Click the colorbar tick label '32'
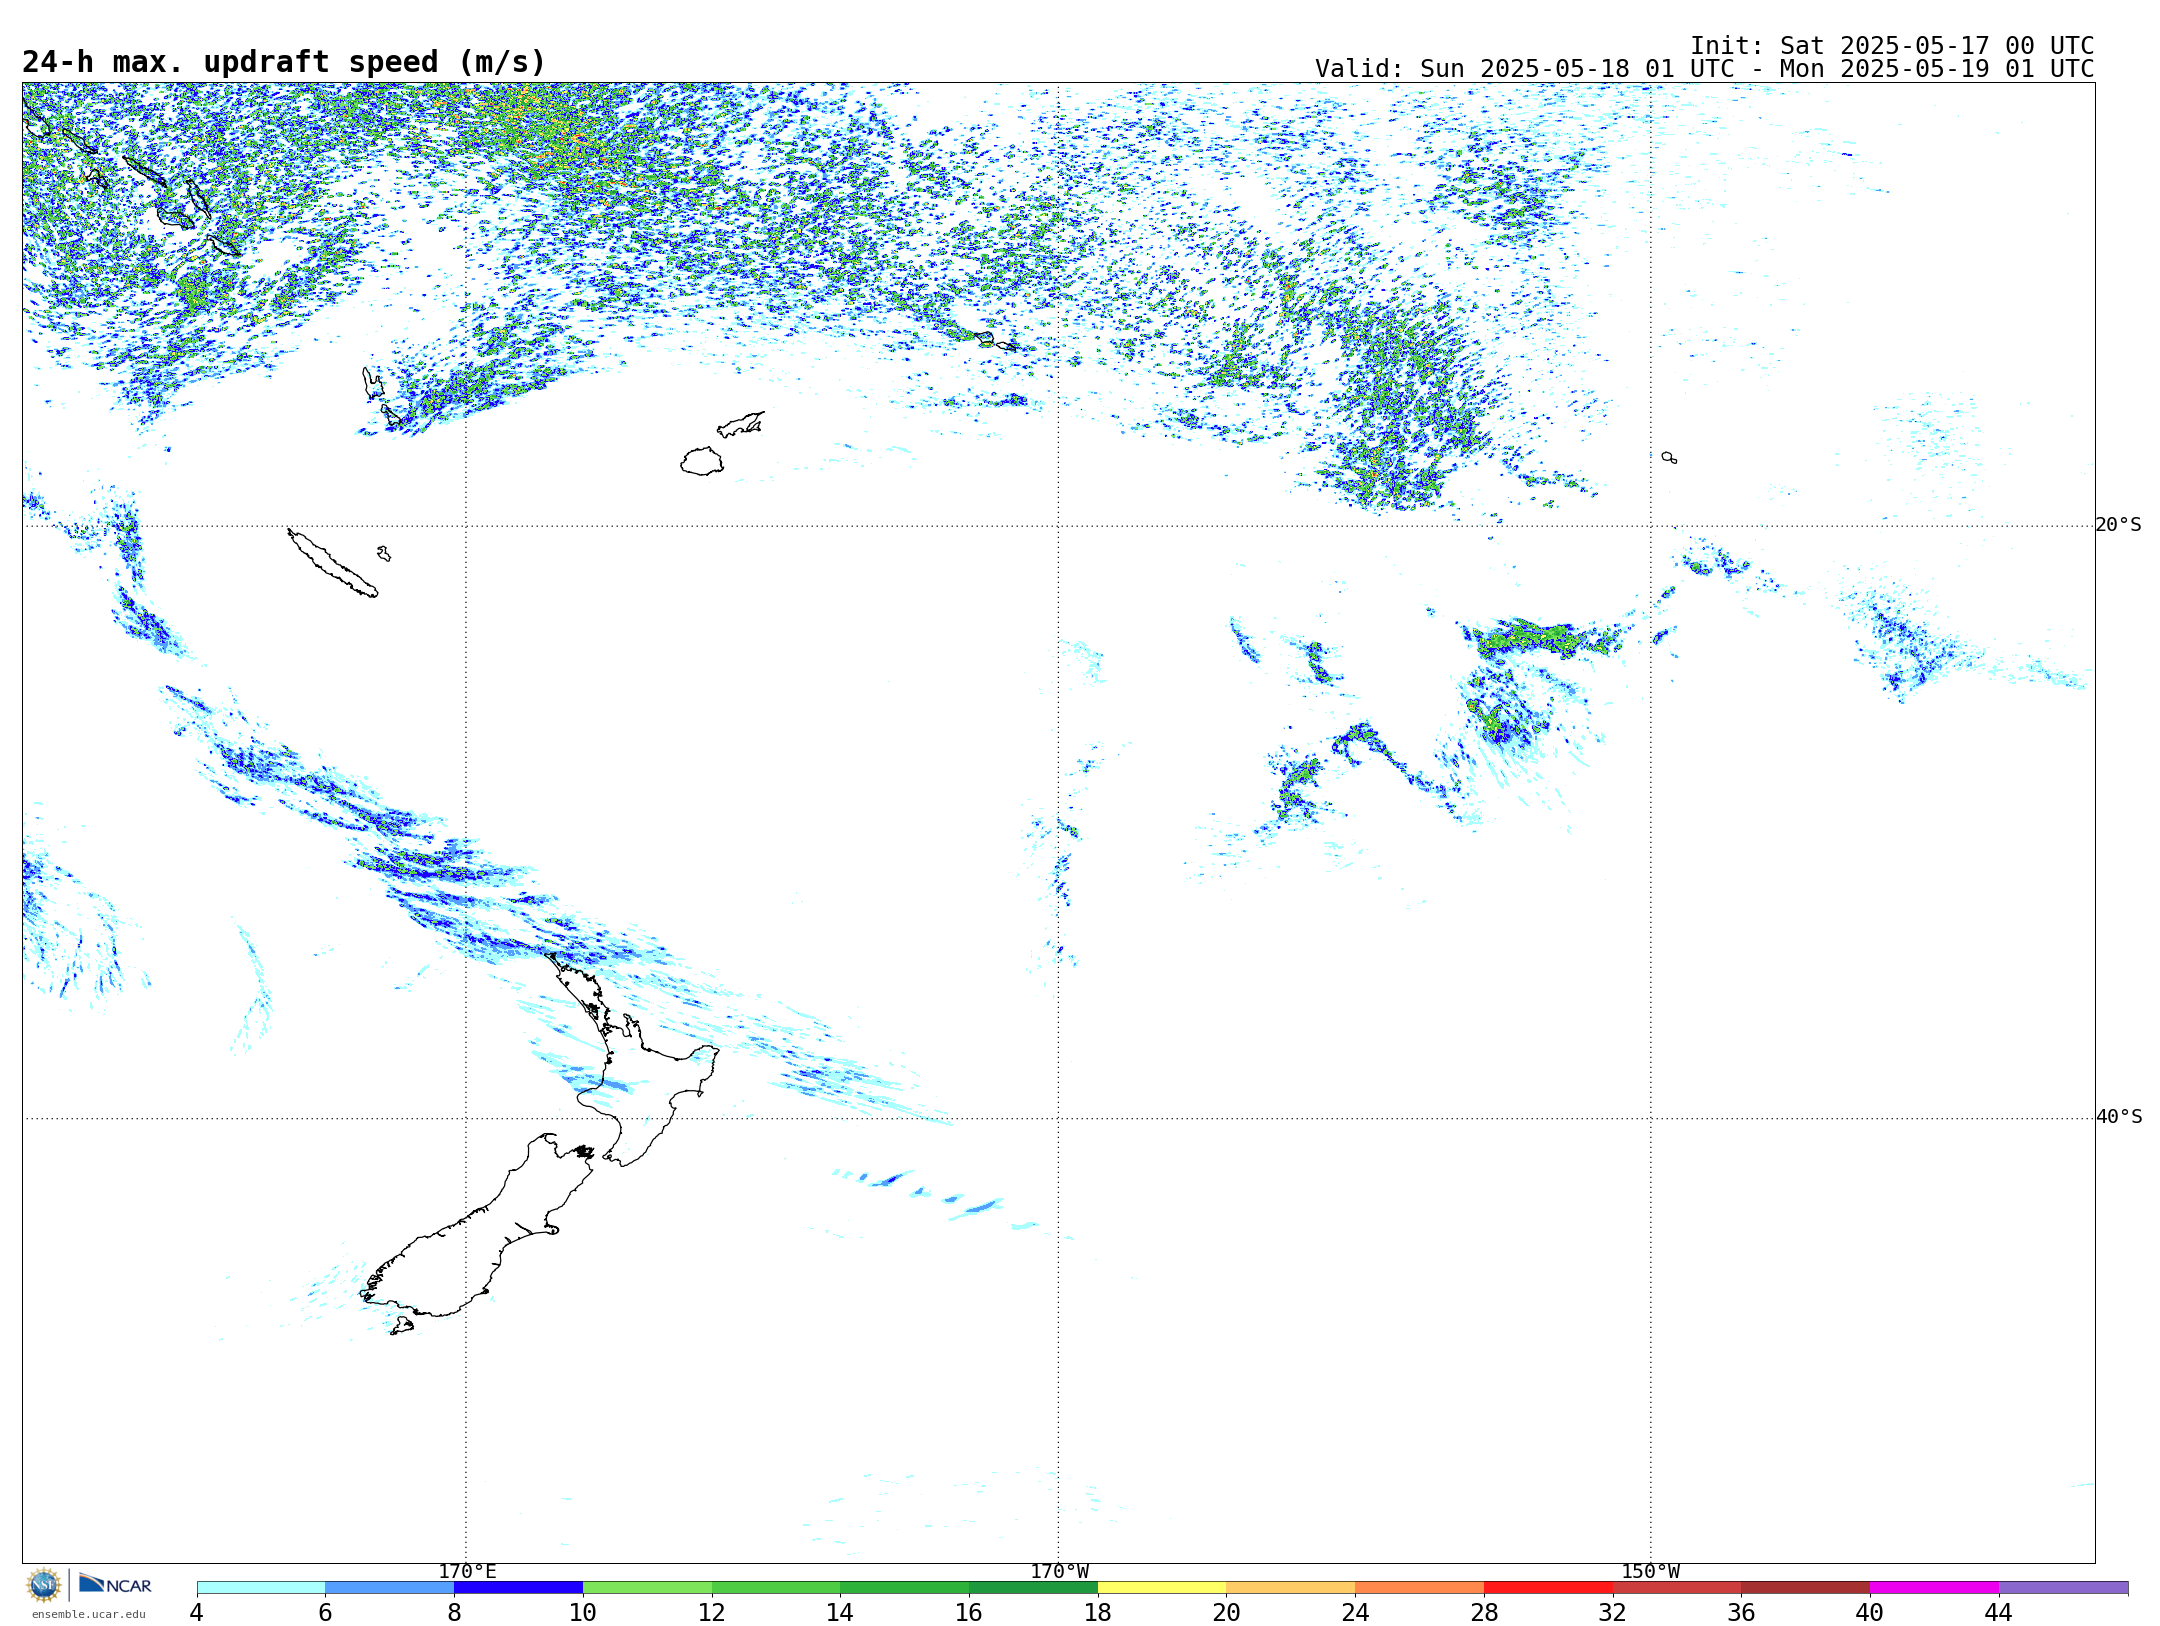This screenshot has height=1626, width=2160. [x=1613, y=1612]
